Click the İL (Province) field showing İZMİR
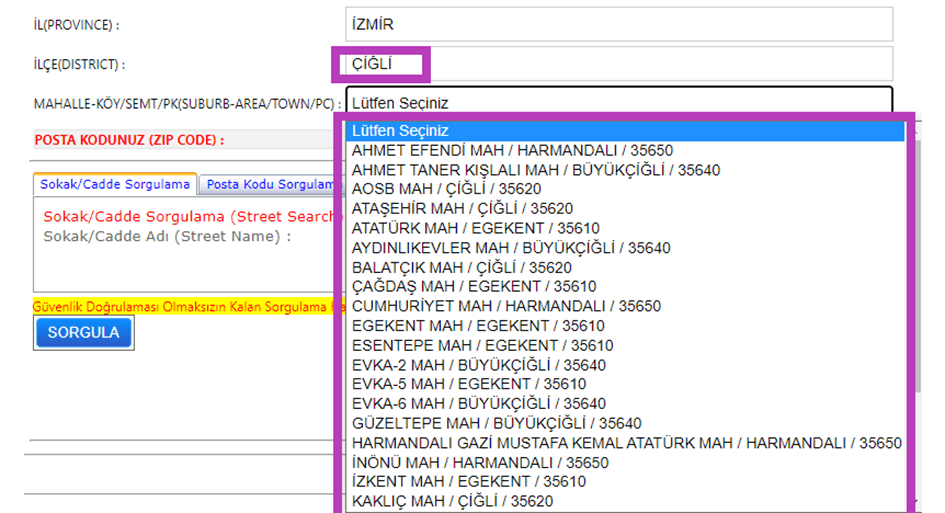The image size is (945, 513). click(618, 24)
